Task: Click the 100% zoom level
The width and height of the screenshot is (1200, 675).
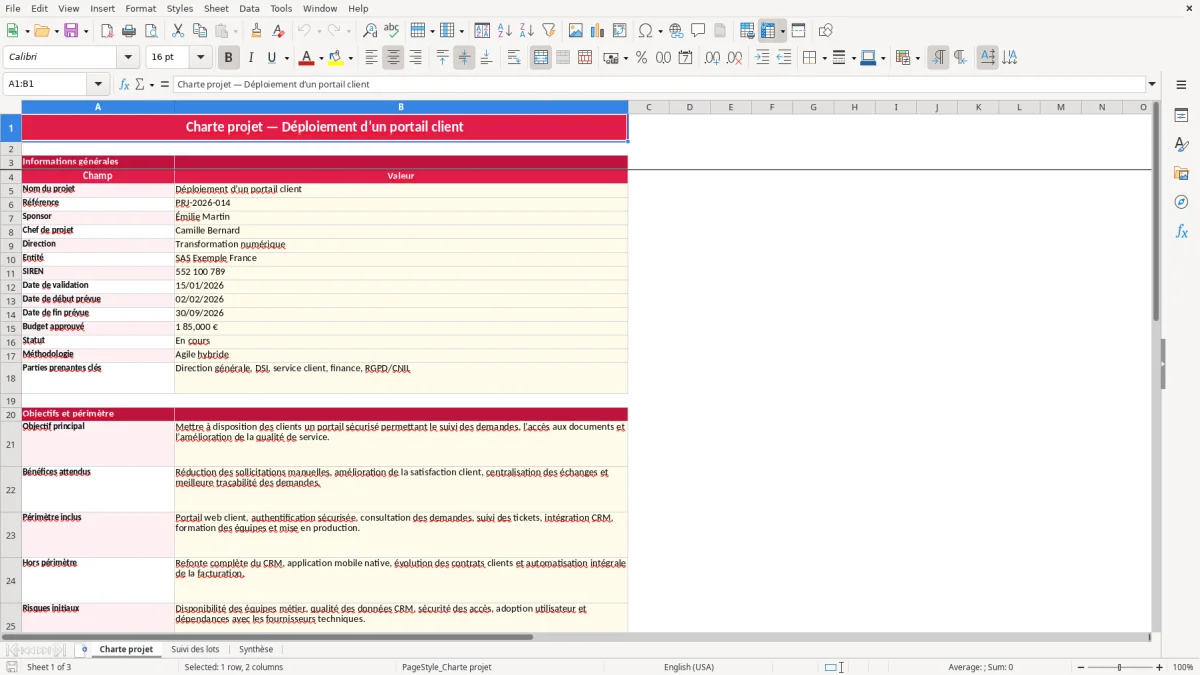Action: [1183, 667]
